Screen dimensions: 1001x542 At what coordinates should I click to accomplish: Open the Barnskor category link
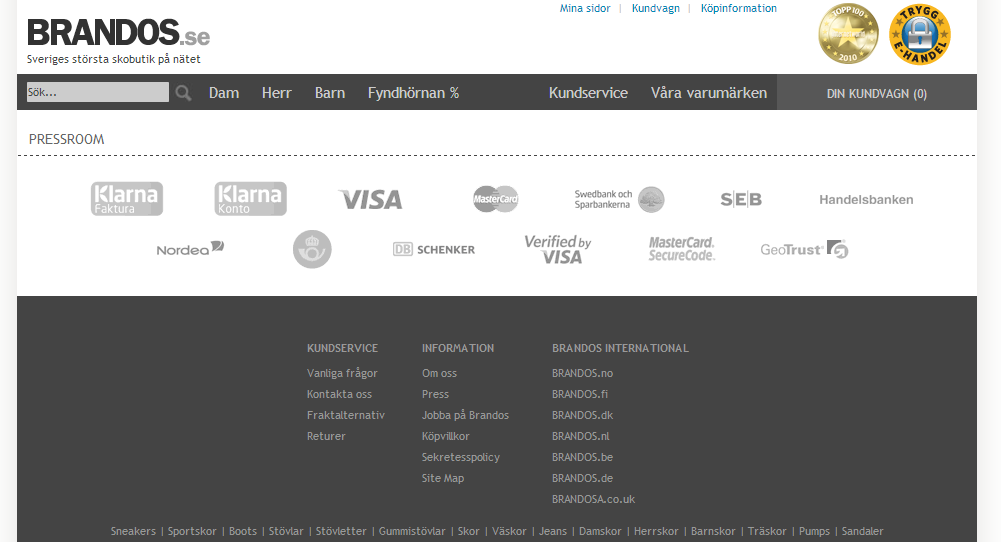point(713,531)
